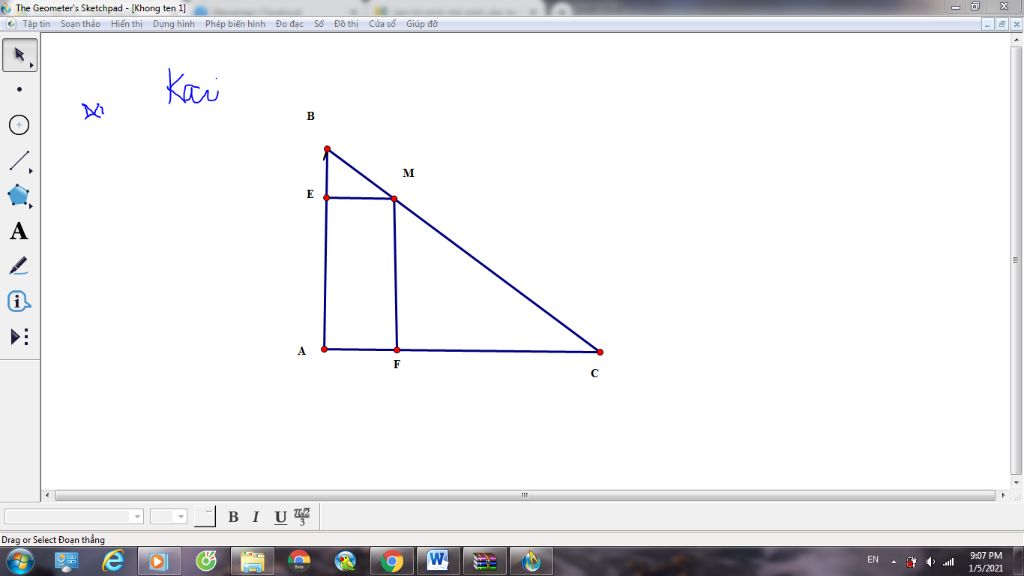Screen dimensions: 1024x576
Task: Expand the font size dropdown
Action: pyautogui.click(x=181, y=517)
